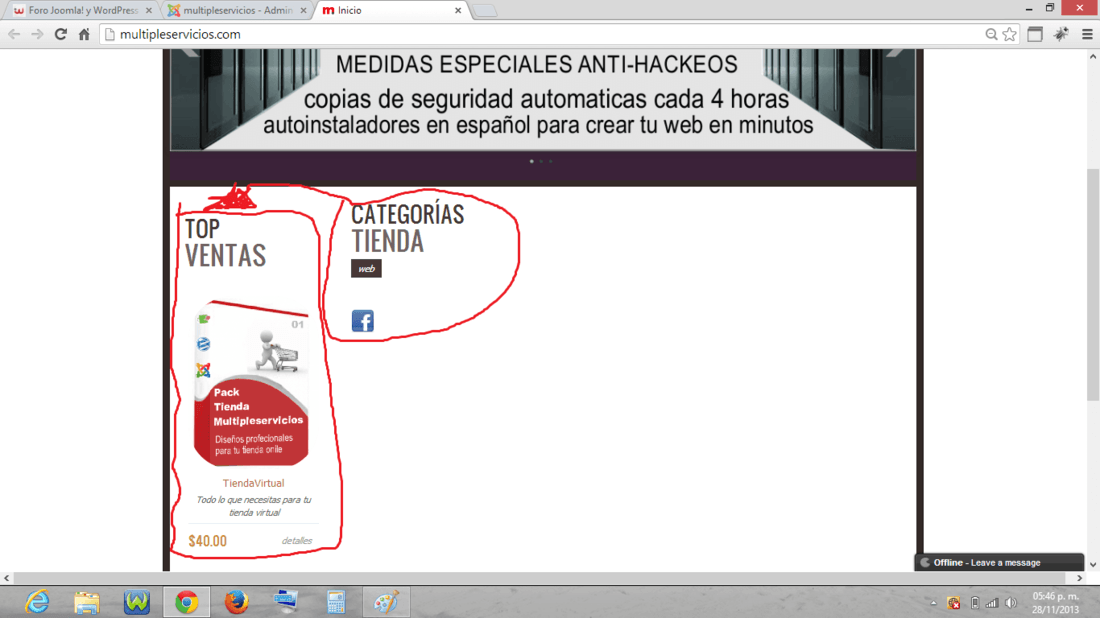
Task: Switch to the Foro Joomla y WordPress tab
Action: [x=83, y=11]
